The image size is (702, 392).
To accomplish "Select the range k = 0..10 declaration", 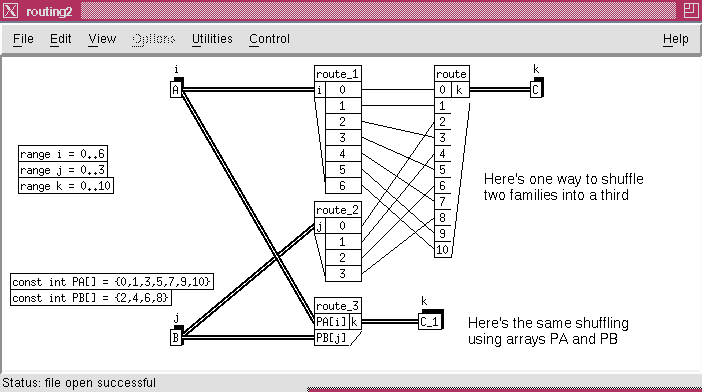I will pyautogui.click(x=66, y=186).
